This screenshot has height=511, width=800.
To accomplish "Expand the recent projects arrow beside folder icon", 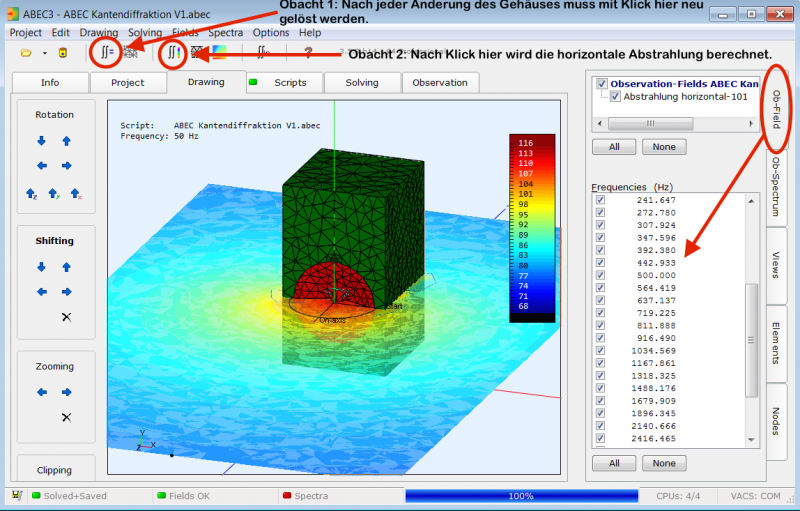I will (44, 53).
